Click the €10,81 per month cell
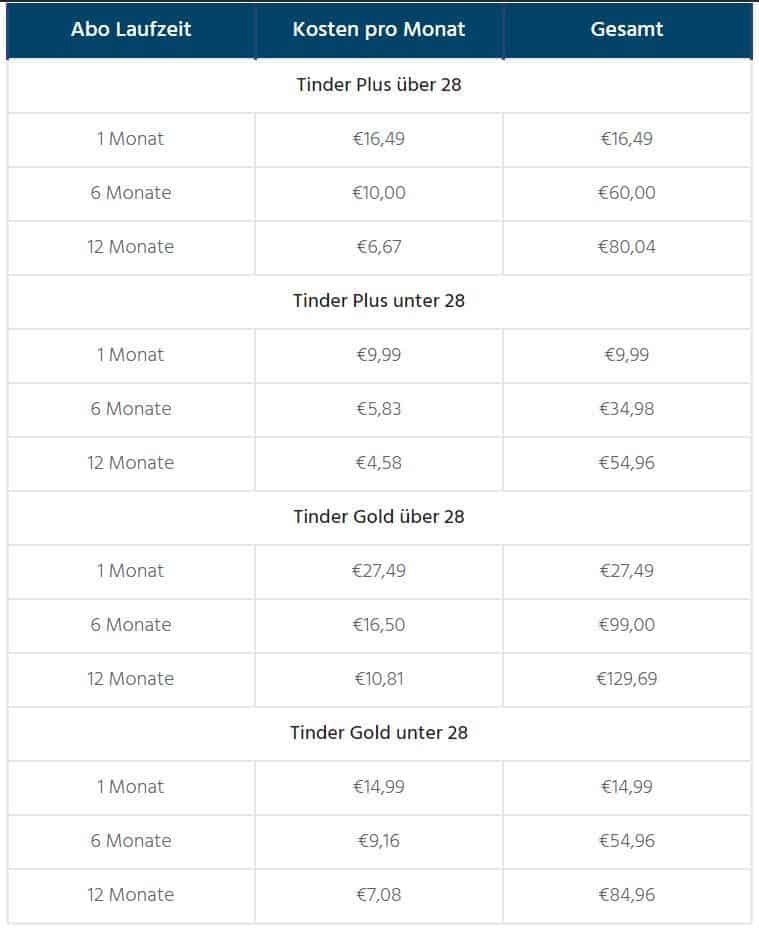The width and height of the screenshot is (759, 933). [x=379, y=679]
